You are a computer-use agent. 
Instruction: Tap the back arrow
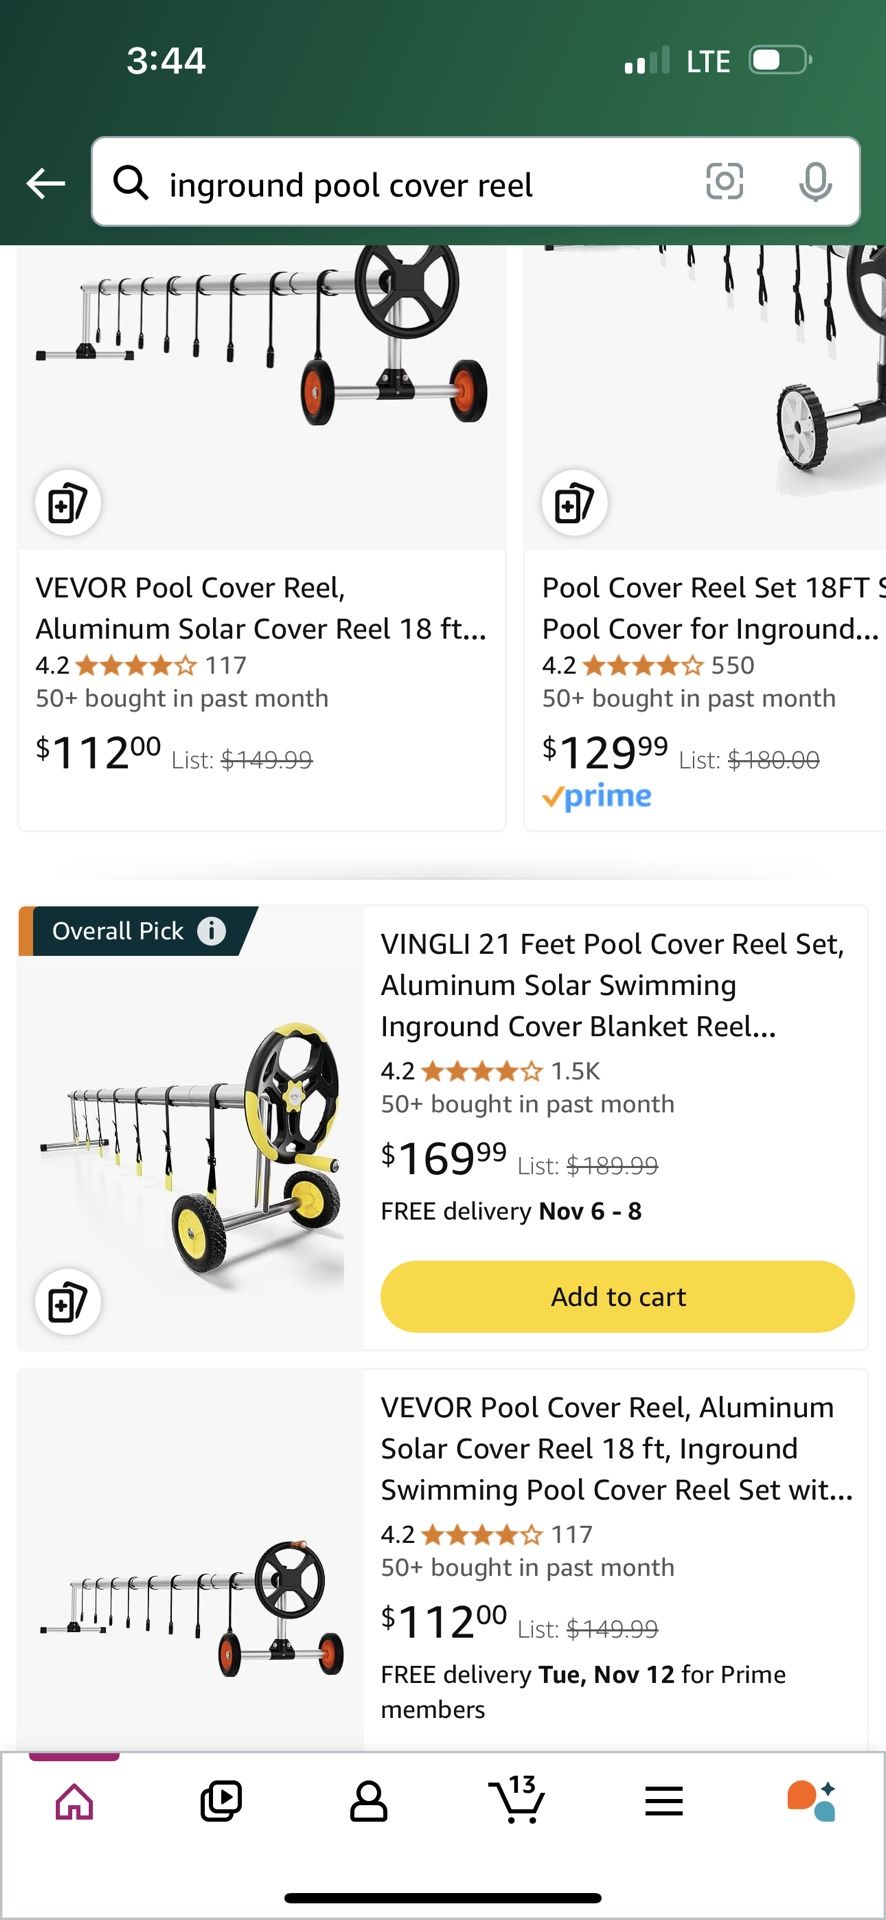coord(46,183)
